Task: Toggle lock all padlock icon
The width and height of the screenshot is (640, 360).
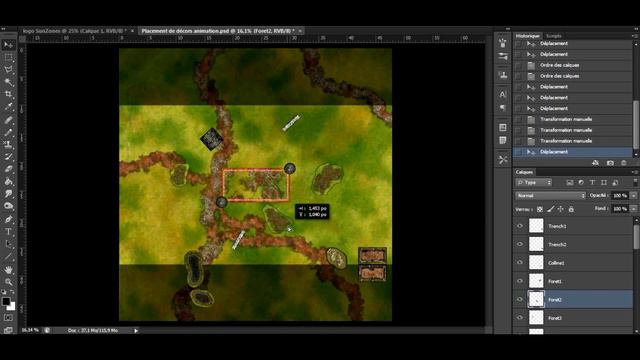Action: (x=571, y=209)
